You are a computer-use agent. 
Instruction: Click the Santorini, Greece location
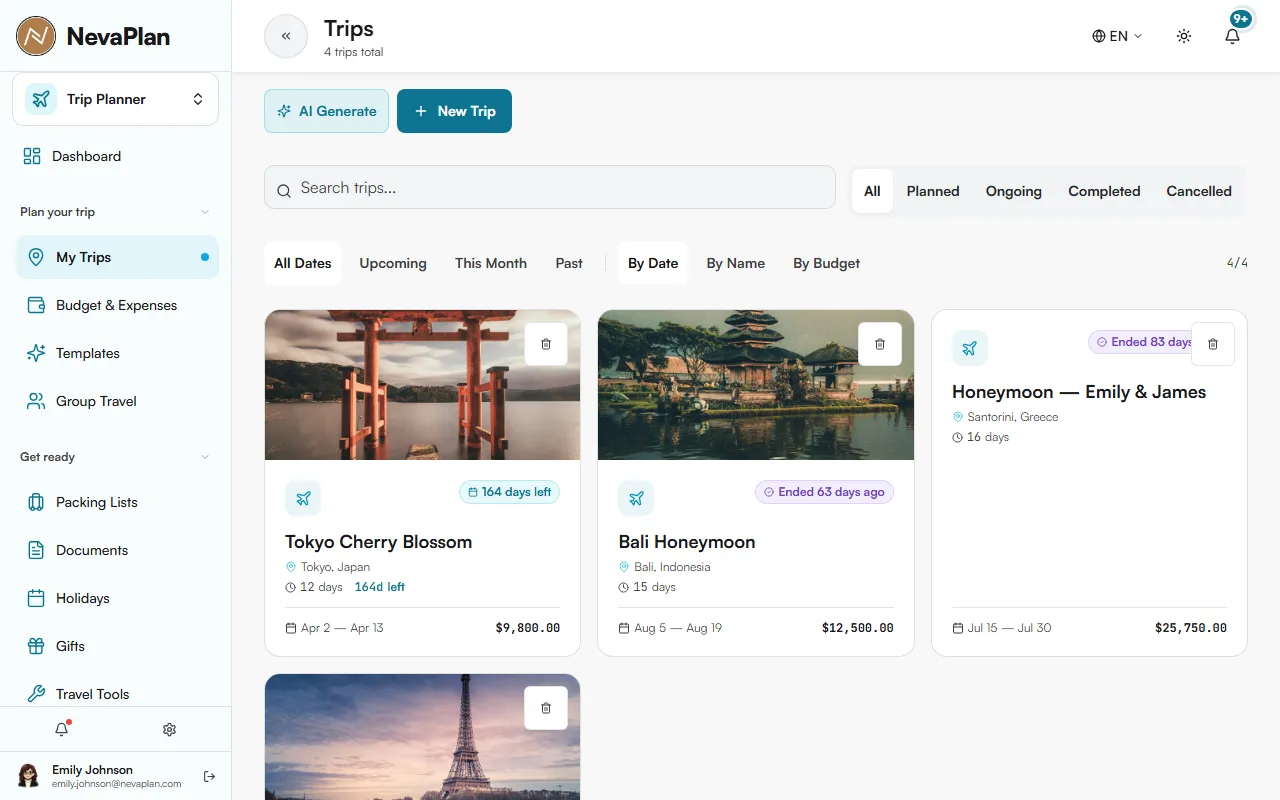point(1013,417)
